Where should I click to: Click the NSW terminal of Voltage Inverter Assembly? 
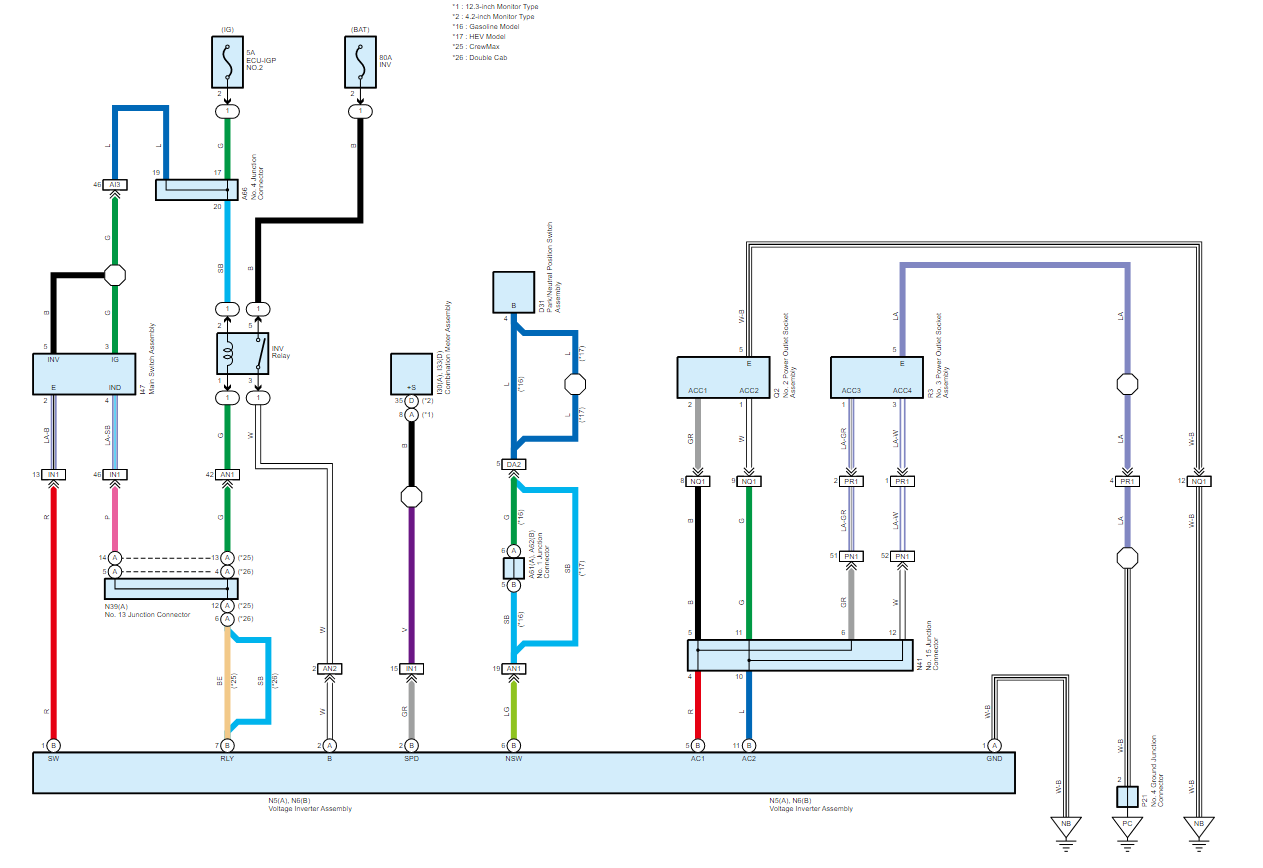(x=513, y=759)
